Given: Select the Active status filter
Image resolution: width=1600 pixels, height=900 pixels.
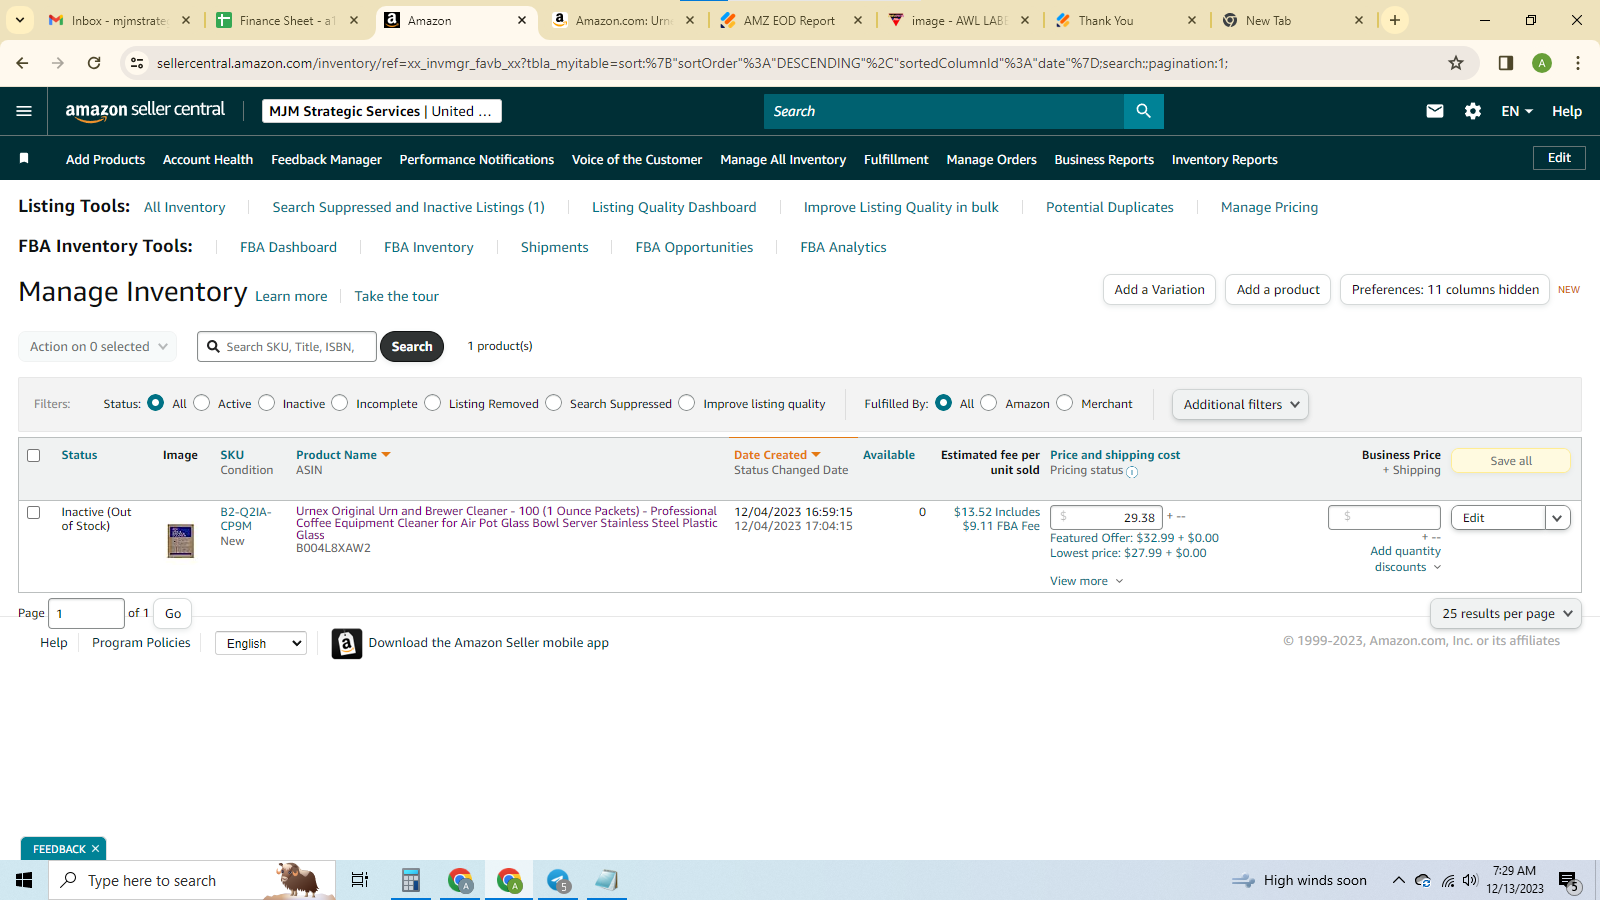Looking at the screenshot, I should (202, 403).
